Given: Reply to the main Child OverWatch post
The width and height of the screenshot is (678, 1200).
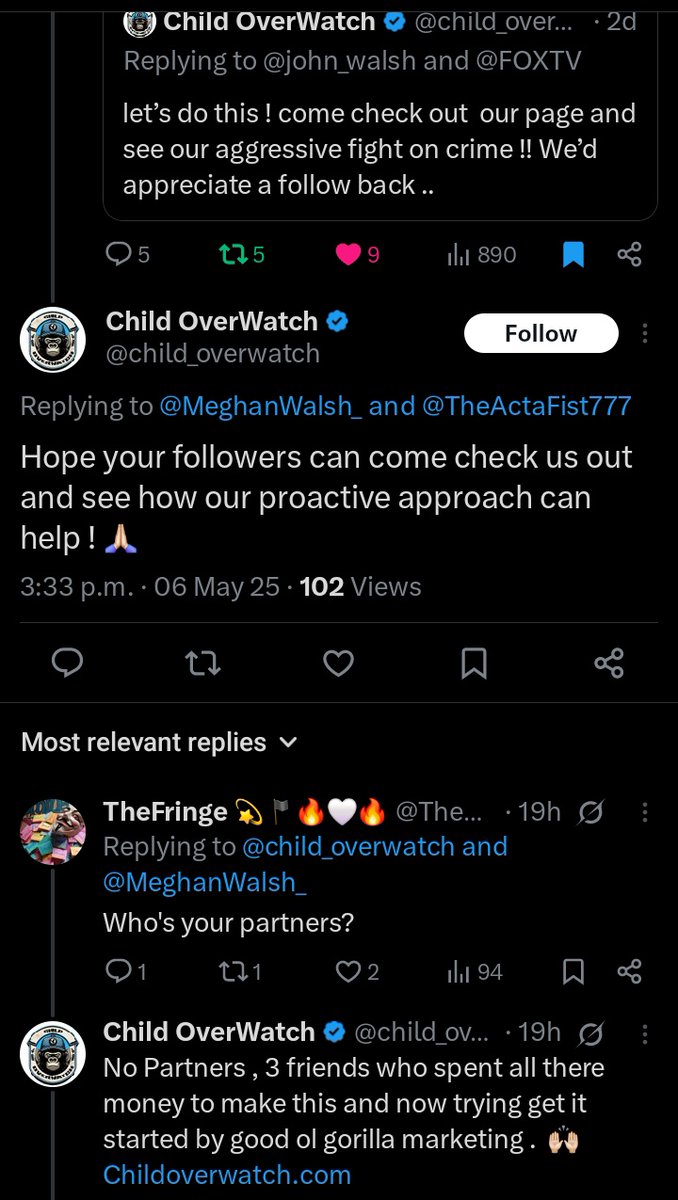Looking at the screenshot, I should [x=66, y=663].
